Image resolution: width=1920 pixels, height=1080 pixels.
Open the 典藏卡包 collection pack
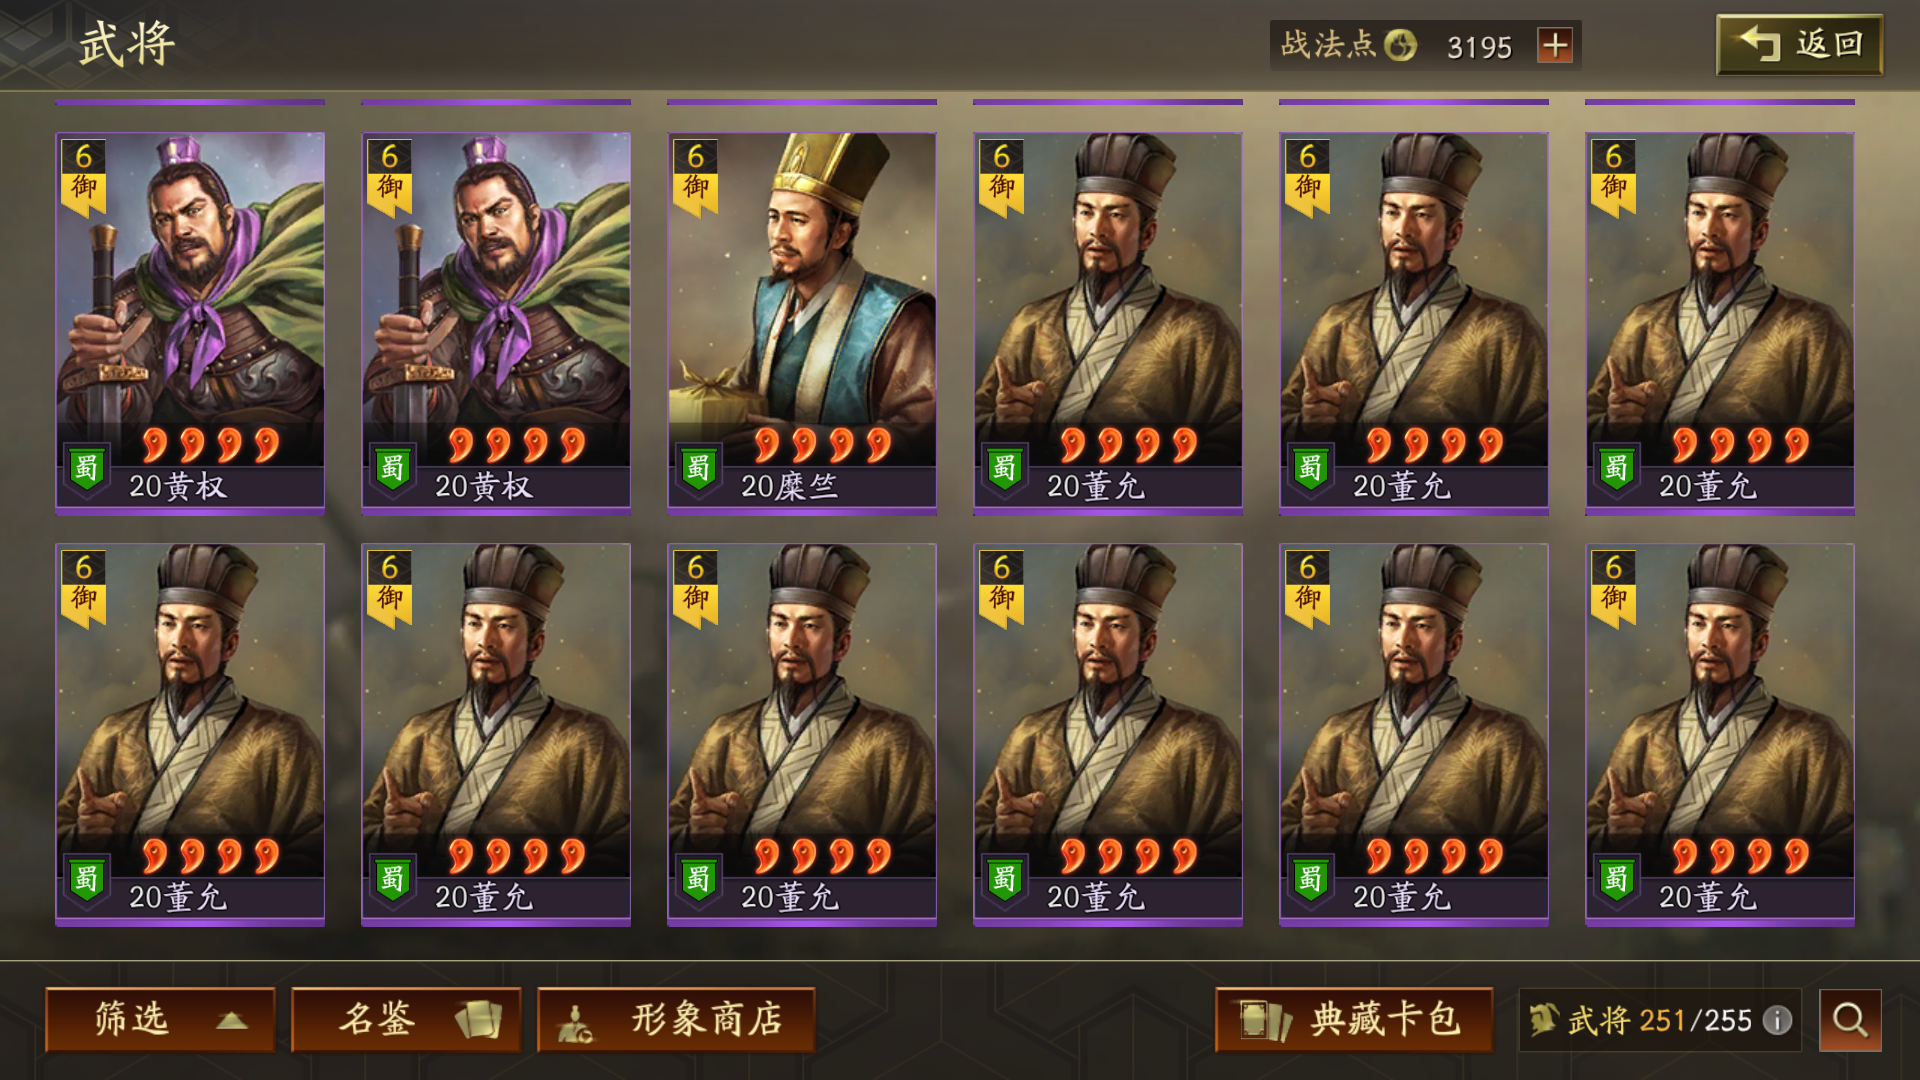(x=1354, y=1020)
